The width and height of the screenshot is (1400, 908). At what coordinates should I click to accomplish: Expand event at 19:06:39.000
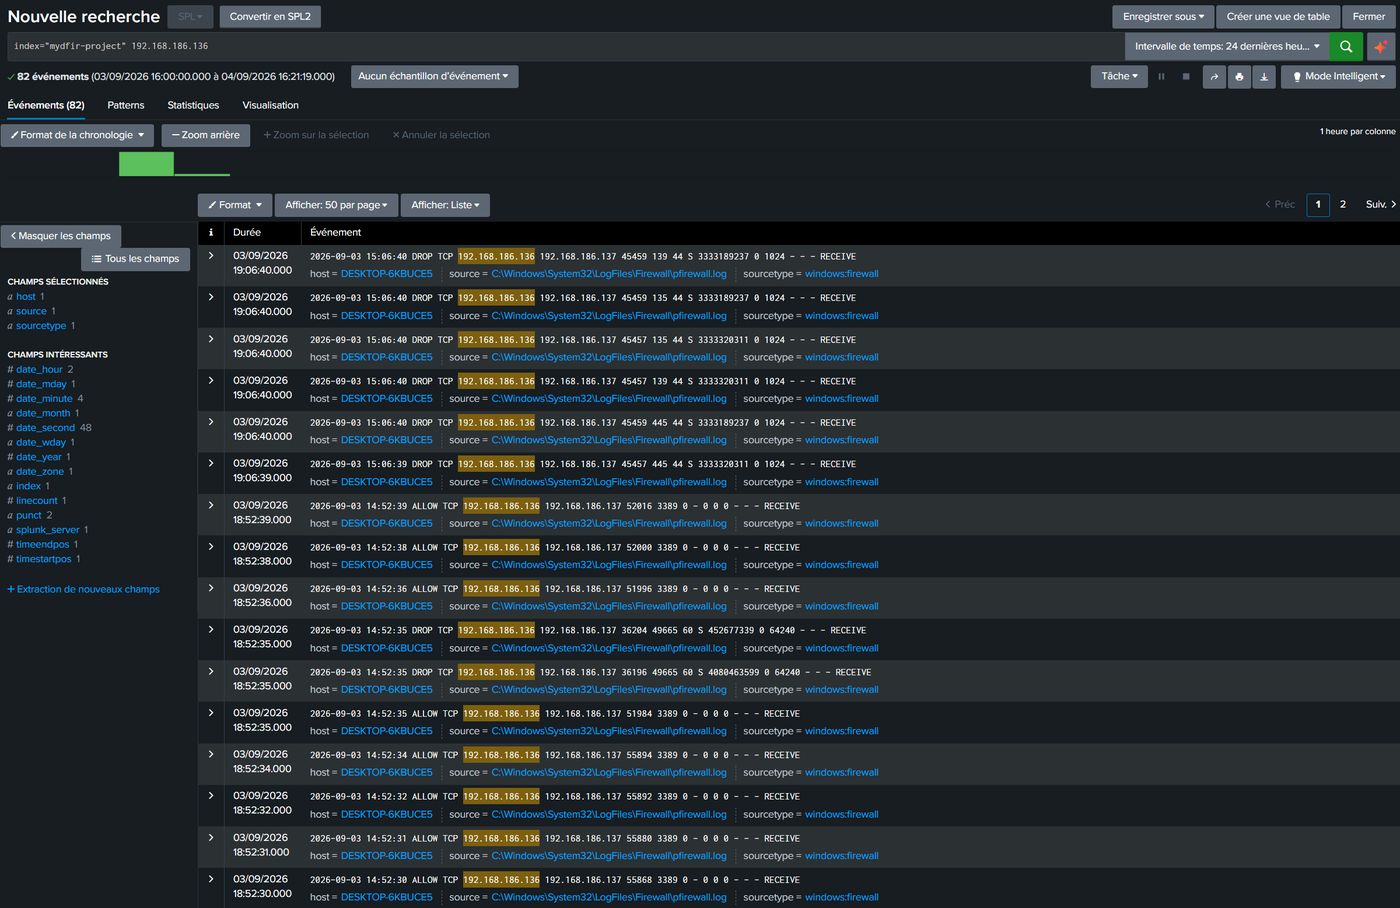211,463
